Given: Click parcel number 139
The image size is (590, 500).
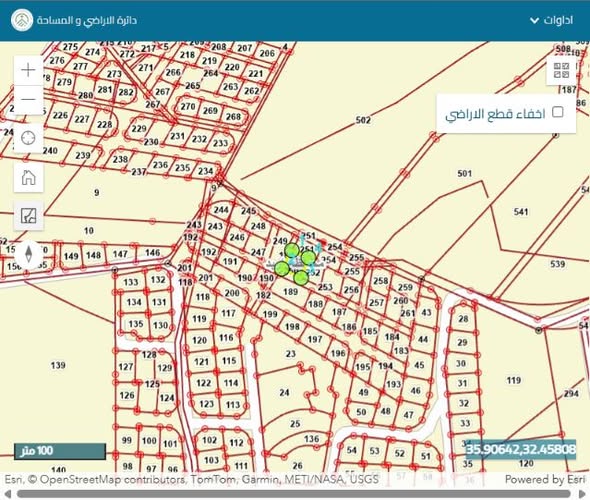Looking at the screenshot, I should pos(58,365).
